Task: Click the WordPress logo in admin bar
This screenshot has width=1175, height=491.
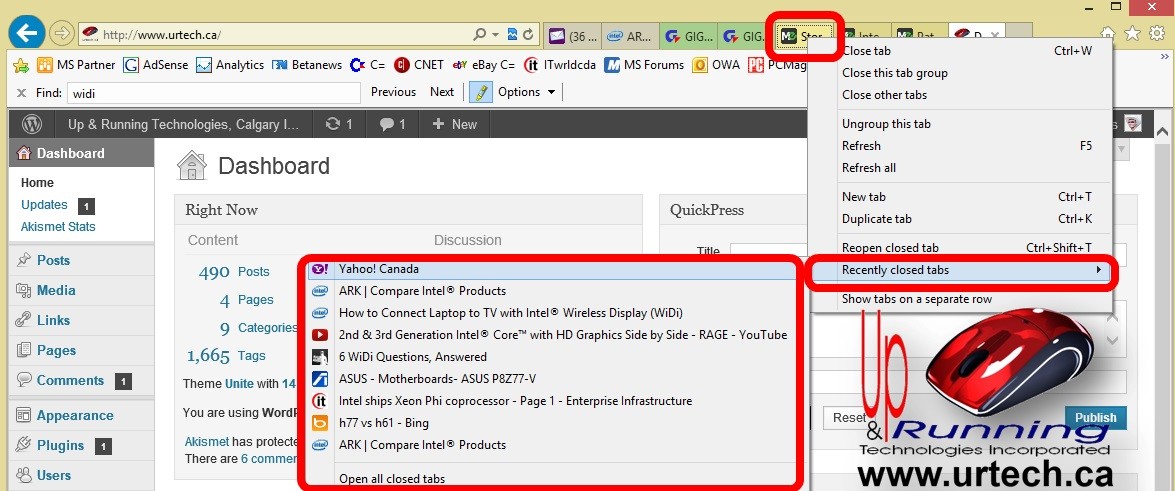Action: pyautogui.click(x=32, y=125)
